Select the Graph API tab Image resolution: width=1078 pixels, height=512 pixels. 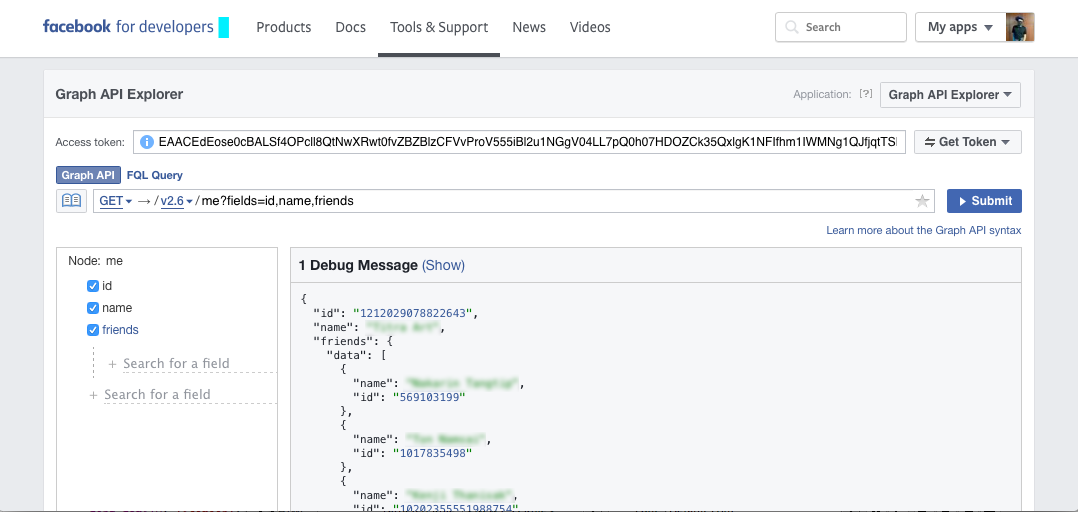coord(89,175)
